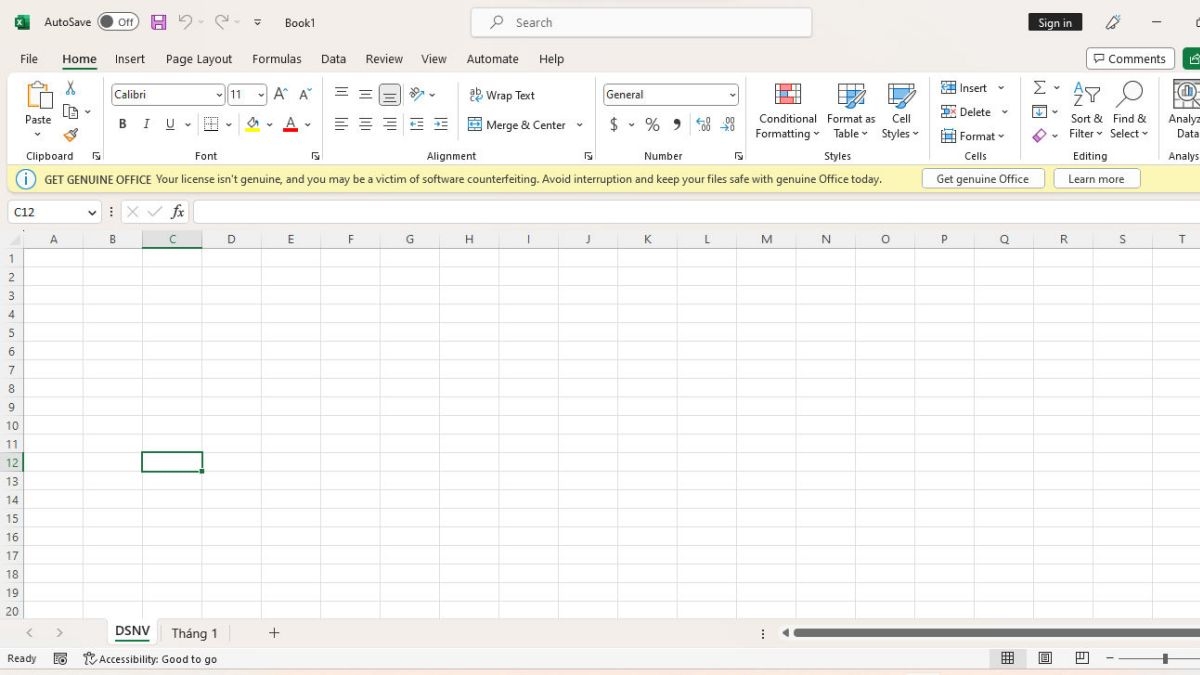Click Increase Decimal icon

pos(703,125)
